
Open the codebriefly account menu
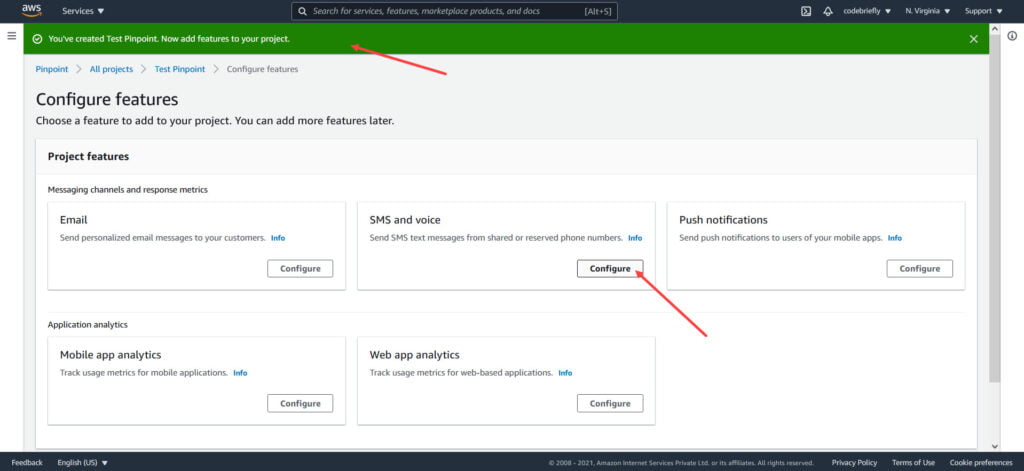click(x=867, y=11)
